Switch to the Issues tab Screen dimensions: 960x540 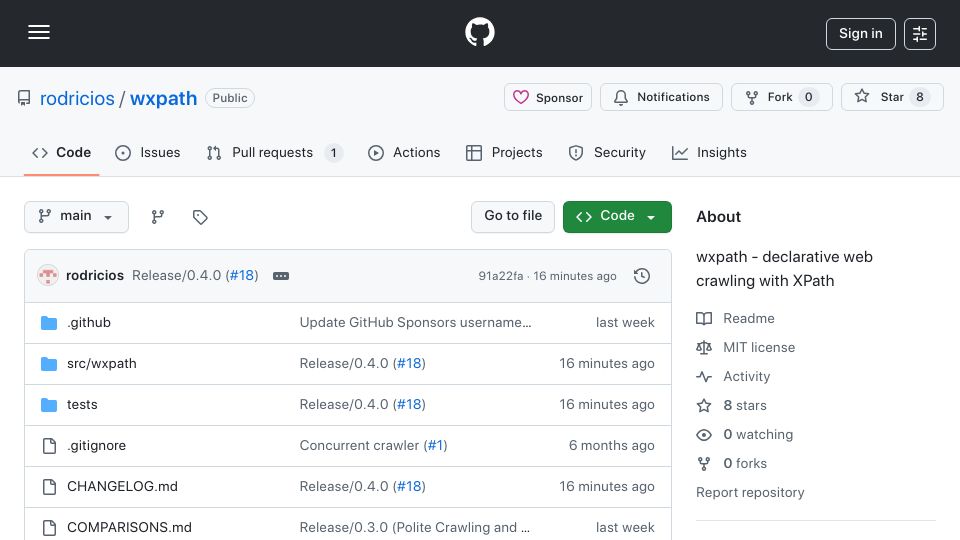(148, 152)
